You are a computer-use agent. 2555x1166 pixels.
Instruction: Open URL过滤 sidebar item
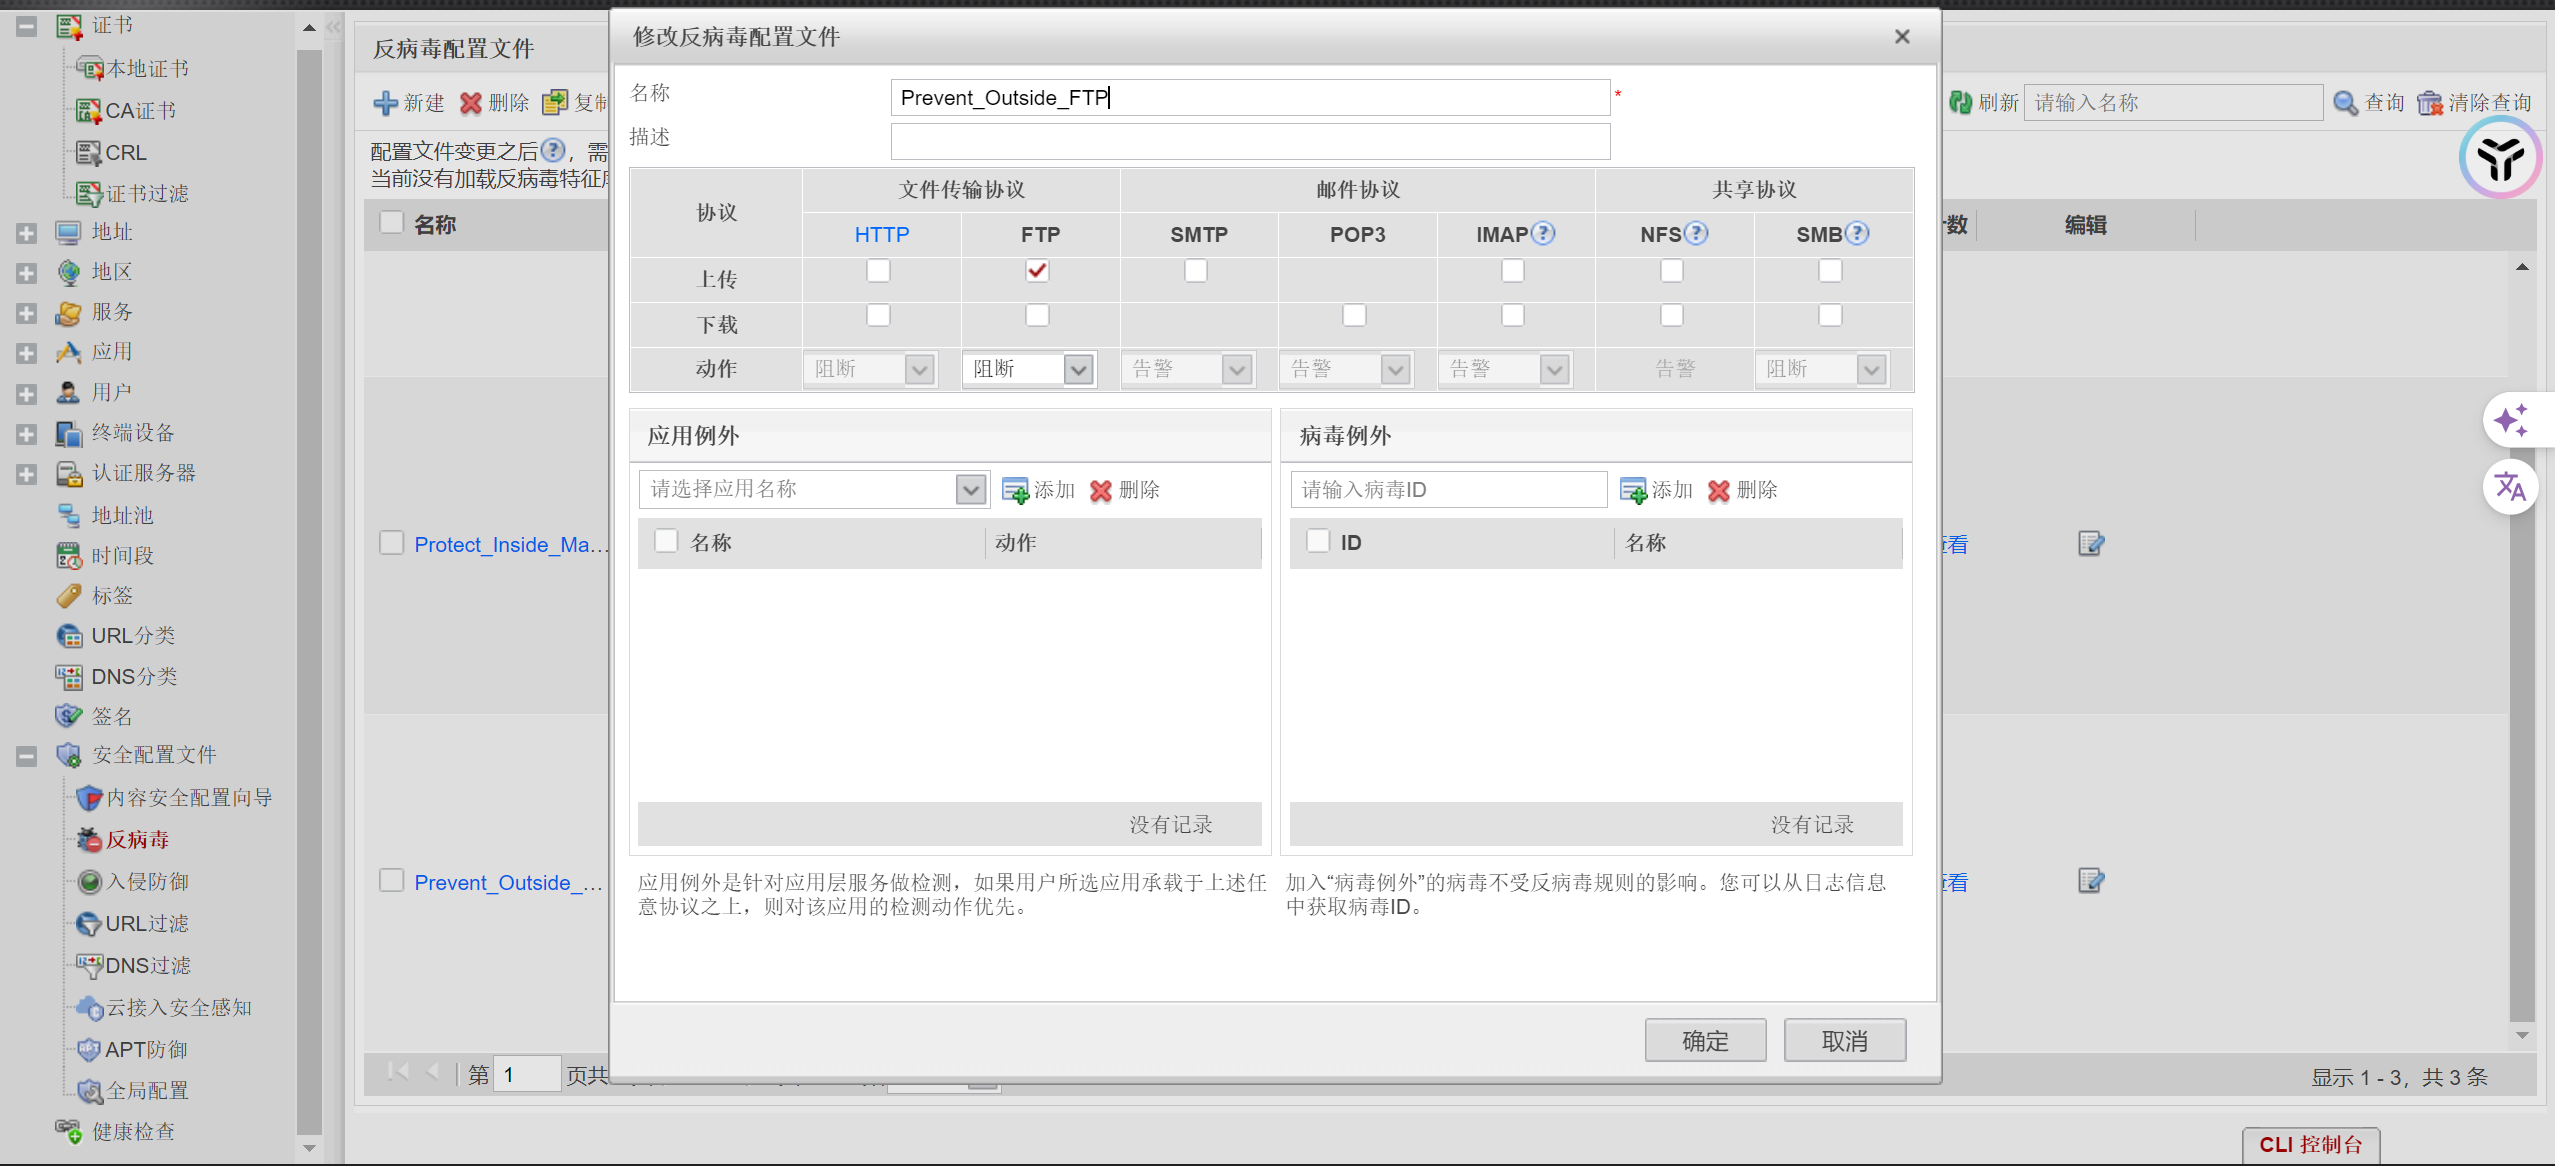click(x=147, y=924)
